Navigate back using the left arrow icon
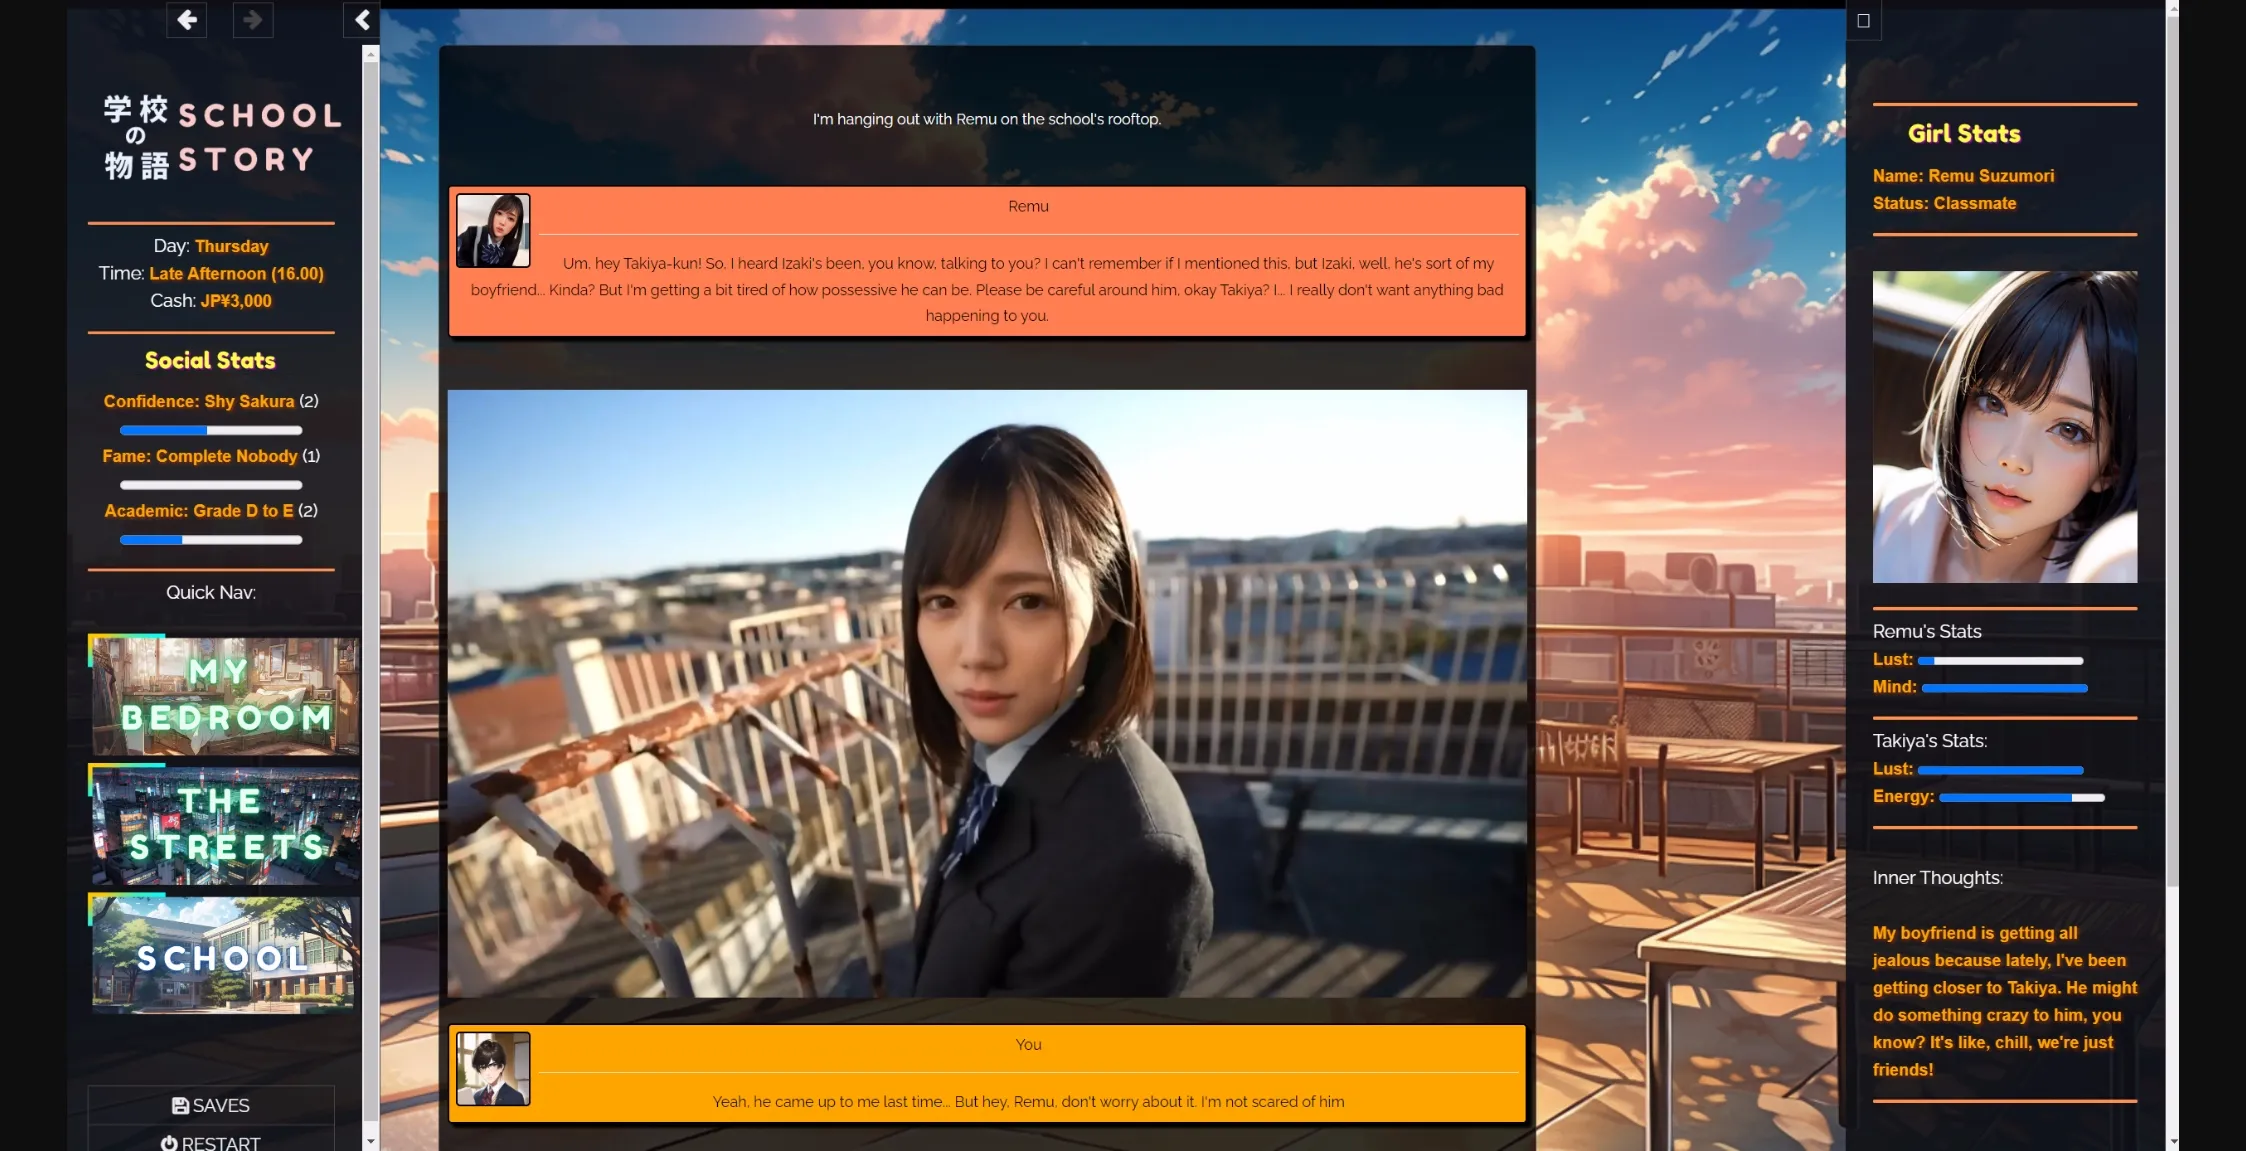 click(186, 19)
